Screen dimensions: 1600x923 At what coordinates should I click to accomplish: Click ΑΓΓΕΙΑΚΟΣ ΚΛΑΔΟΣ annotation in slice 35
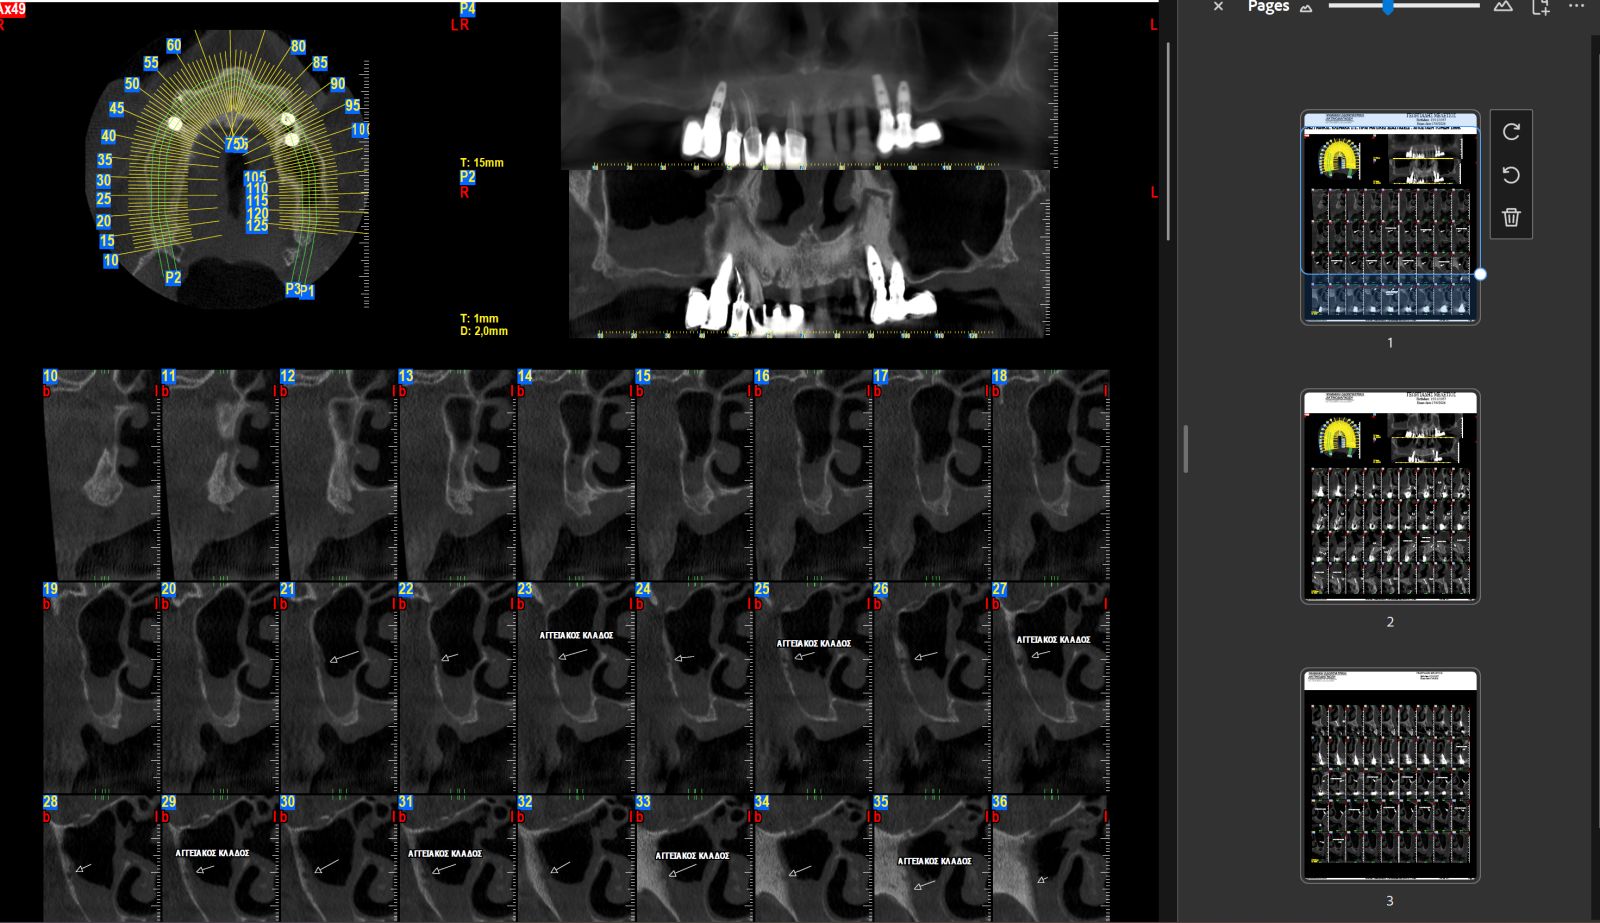[x=934, y=861]
